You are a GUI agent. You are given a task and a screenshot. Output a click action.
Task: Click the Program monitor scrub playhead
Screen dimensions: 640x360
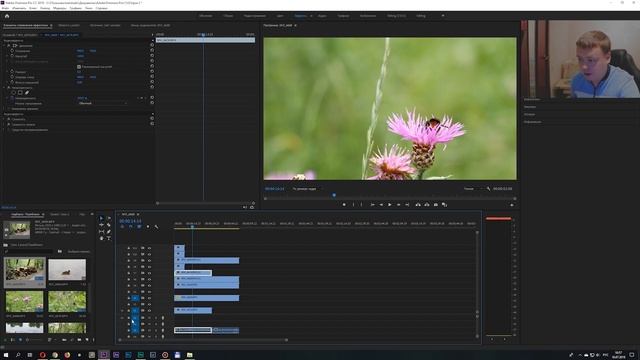click(334, 196)
